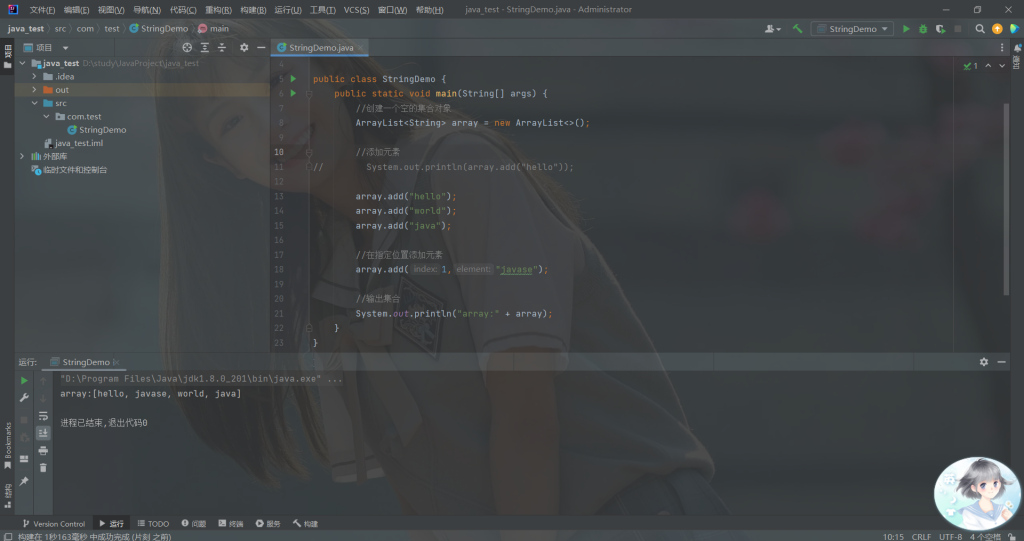Expand the out folder in project tree
Image resolution: width=1024 pixels, height=541 pixels.
coord(35,90)
